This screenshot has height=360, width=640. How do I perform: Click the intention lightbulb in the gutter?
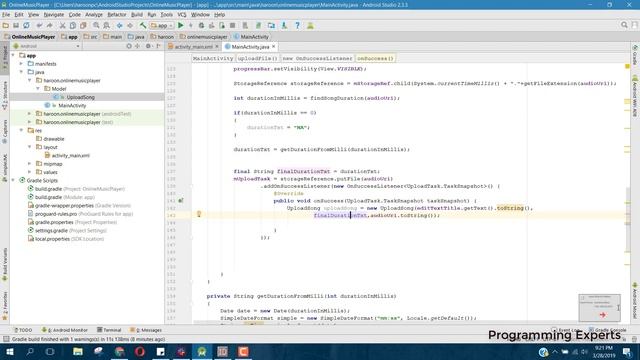click(x=199, y=214)
